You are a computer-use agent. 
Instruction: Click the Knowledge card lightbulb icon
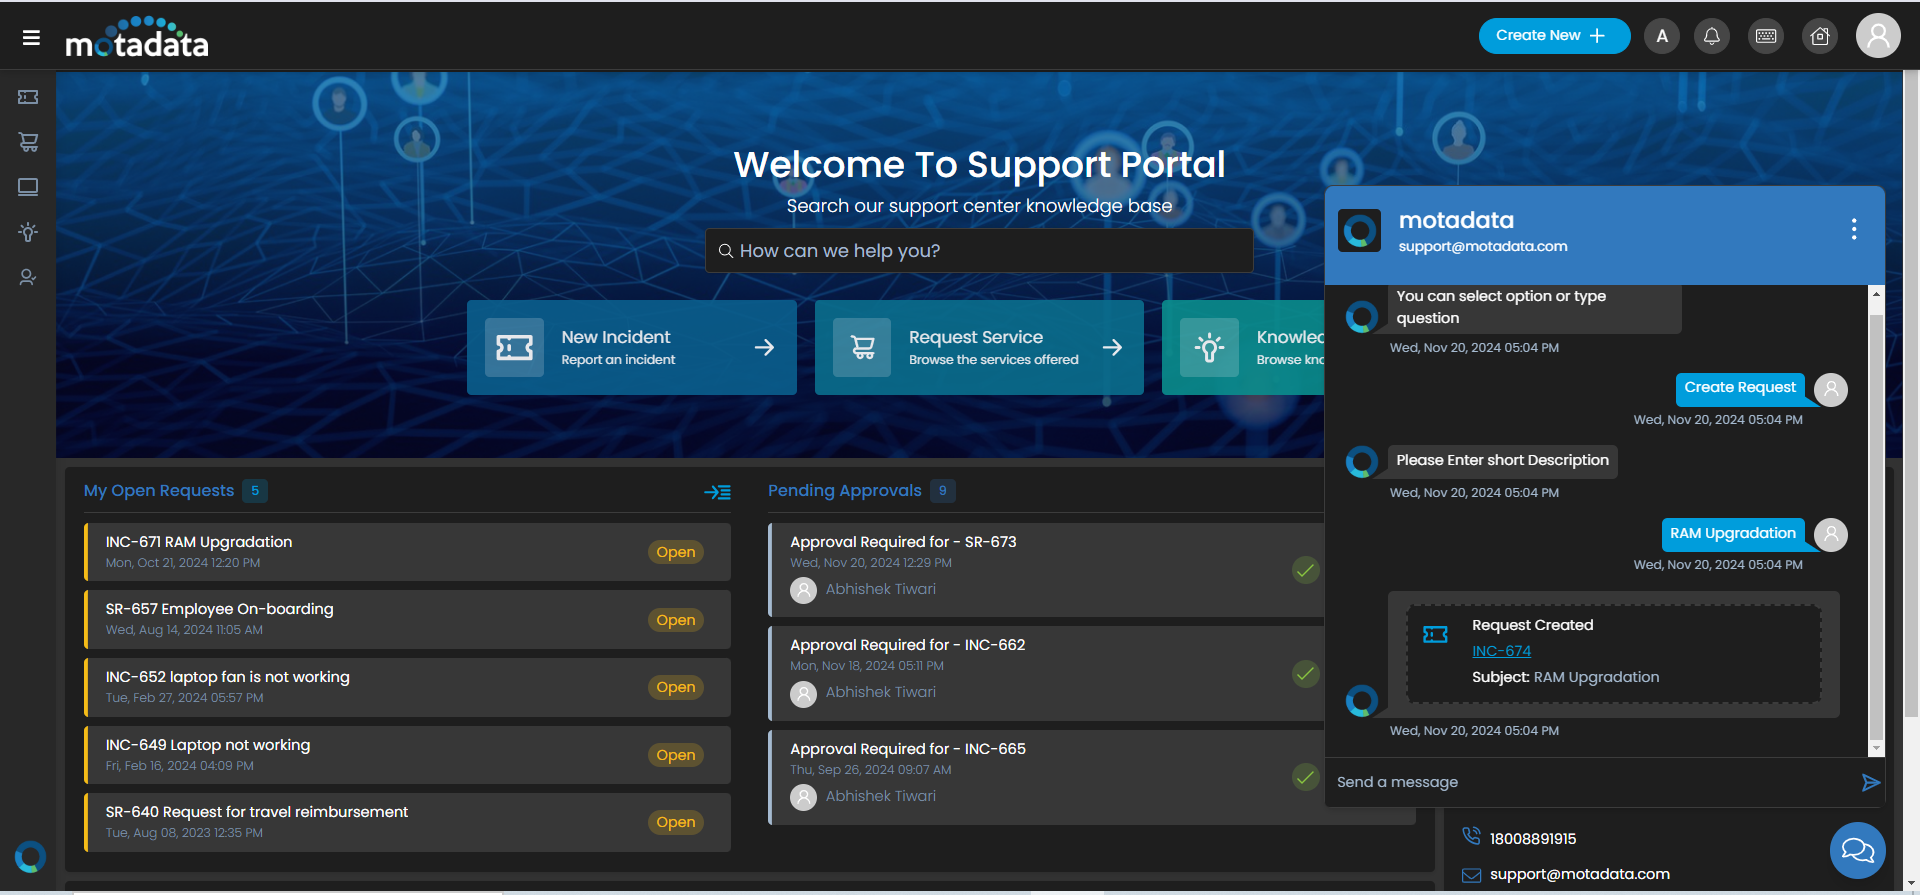[1209, 347]
